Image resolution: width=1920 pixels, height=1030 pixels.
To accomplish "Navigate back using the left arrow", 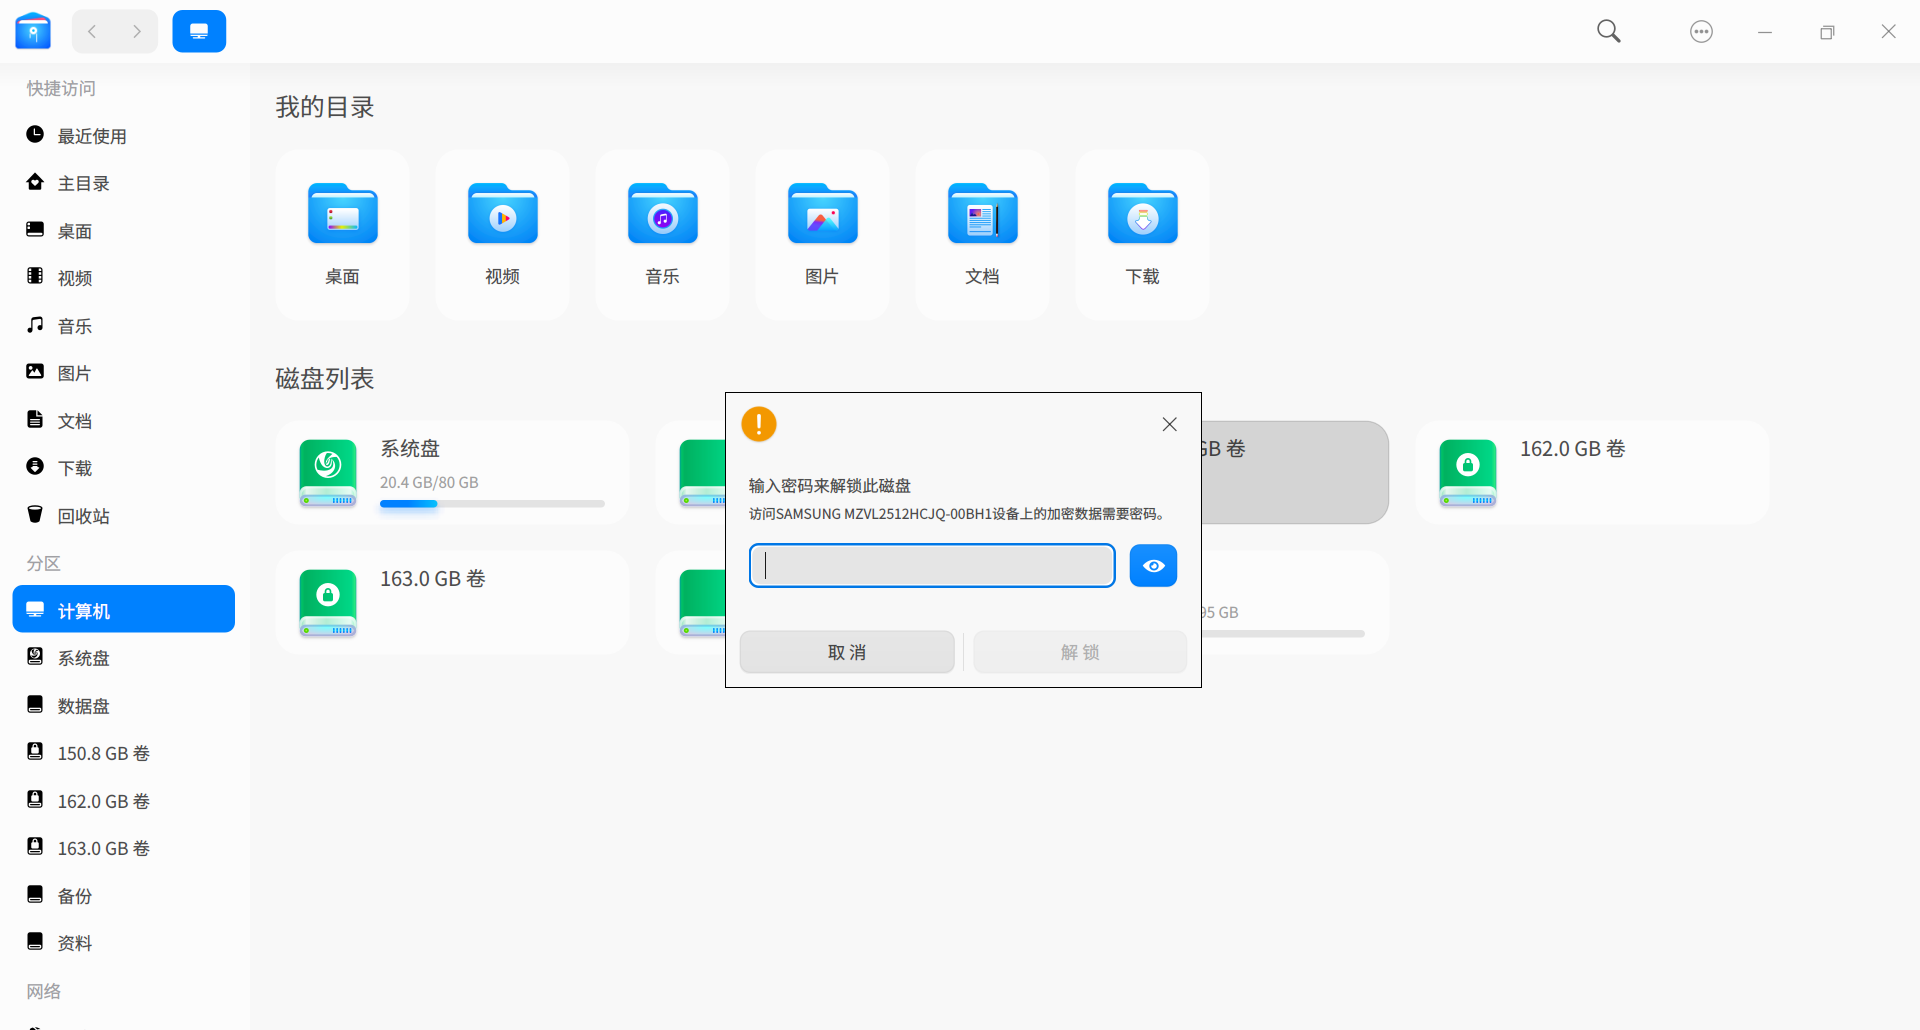I will click(x=92, y=31).
